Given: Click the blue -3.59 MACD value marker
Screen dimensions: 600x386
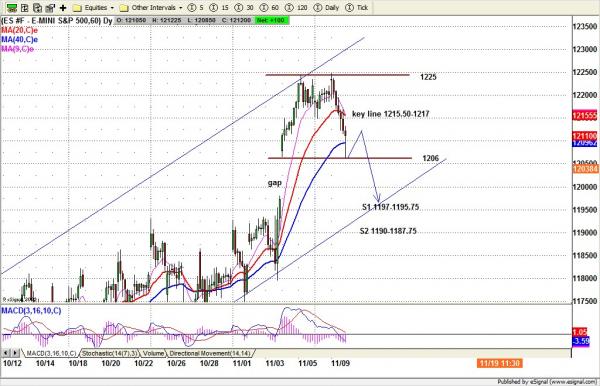Looking at the screenshot, I should point(581,341).
